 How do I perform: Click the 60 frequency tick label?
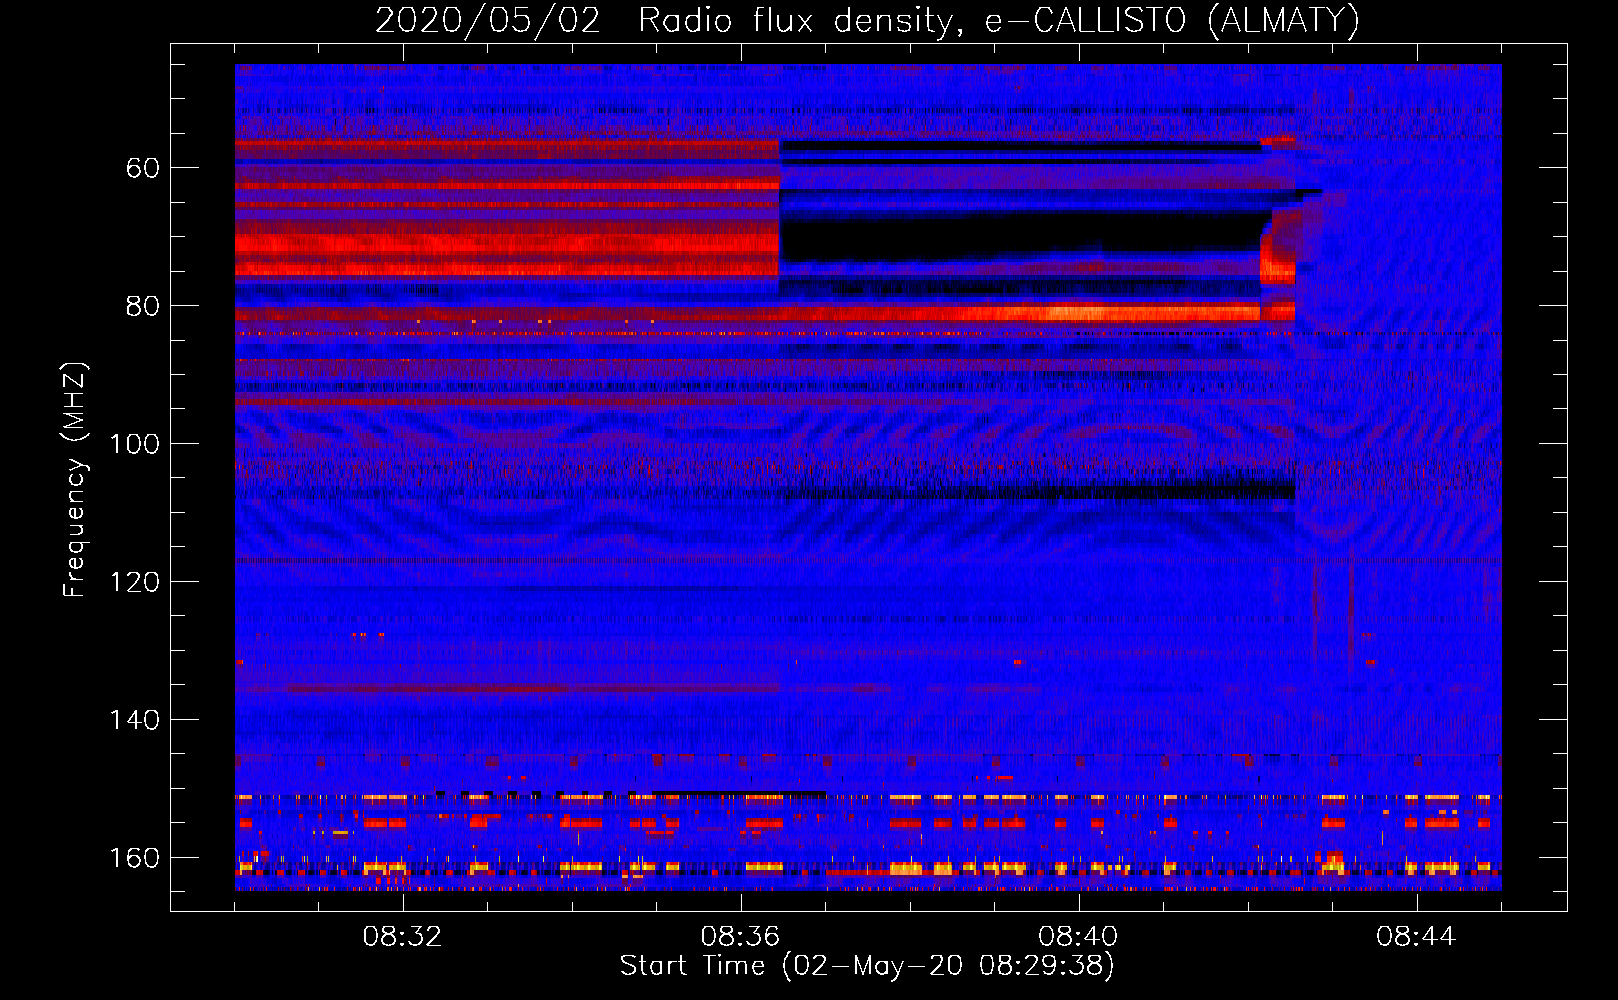click(143, 168)
